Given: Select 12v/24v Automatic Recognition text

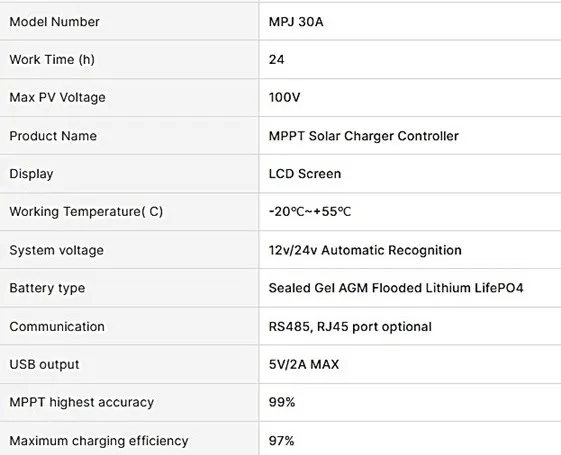Looking at the screenshot, I should (x=365, y=250).
